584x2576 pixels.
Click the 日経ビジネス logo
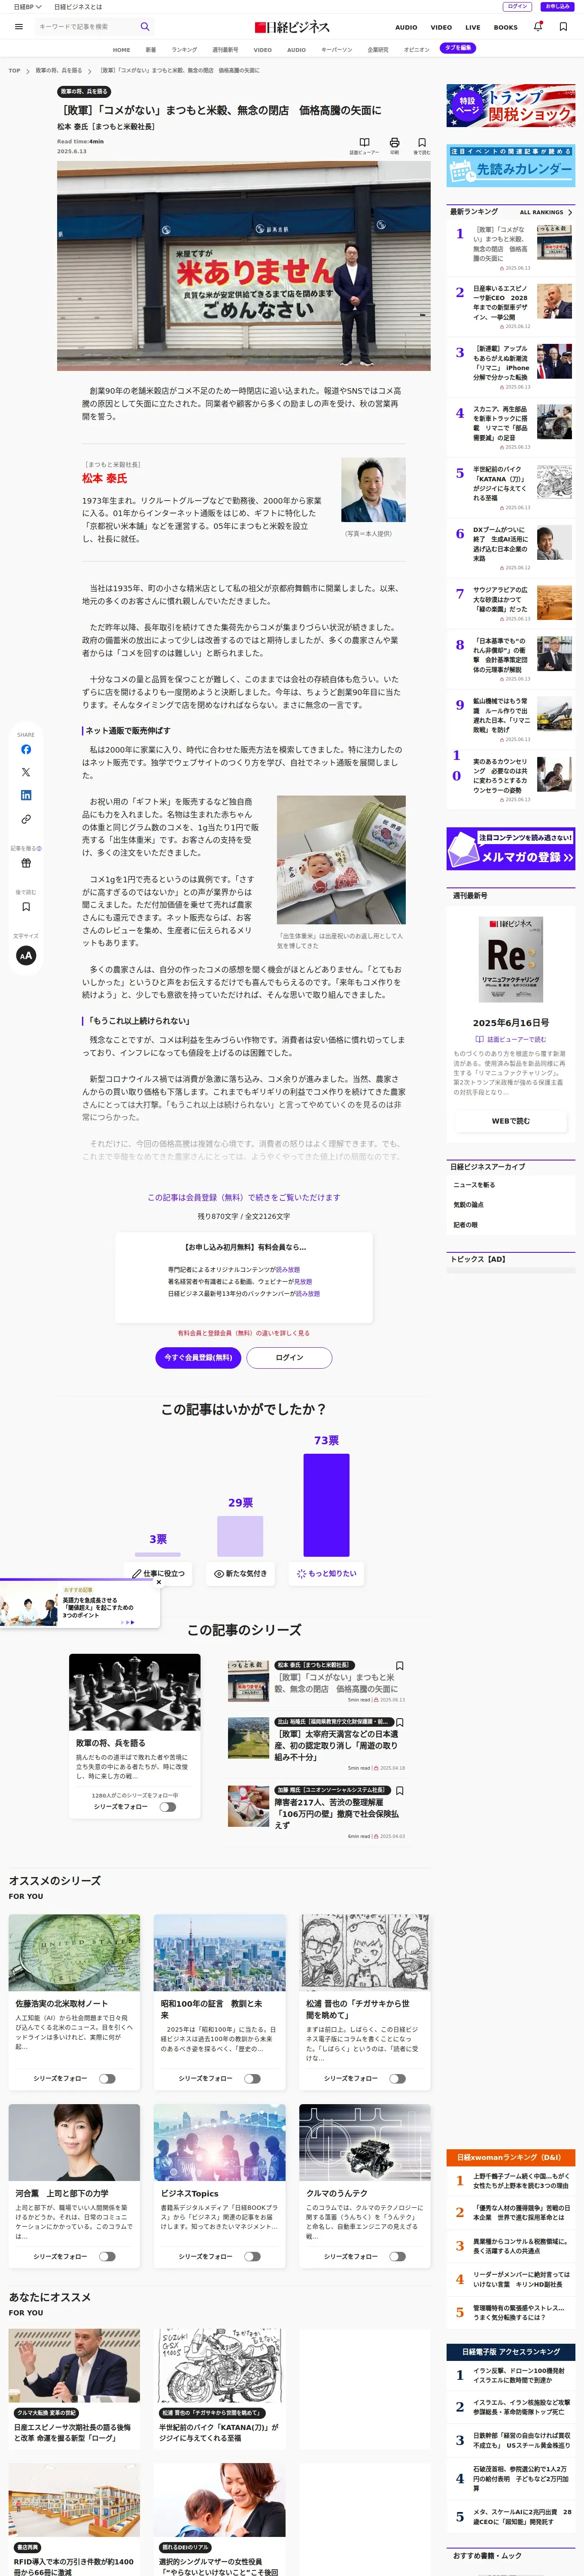tap(292, 27)
